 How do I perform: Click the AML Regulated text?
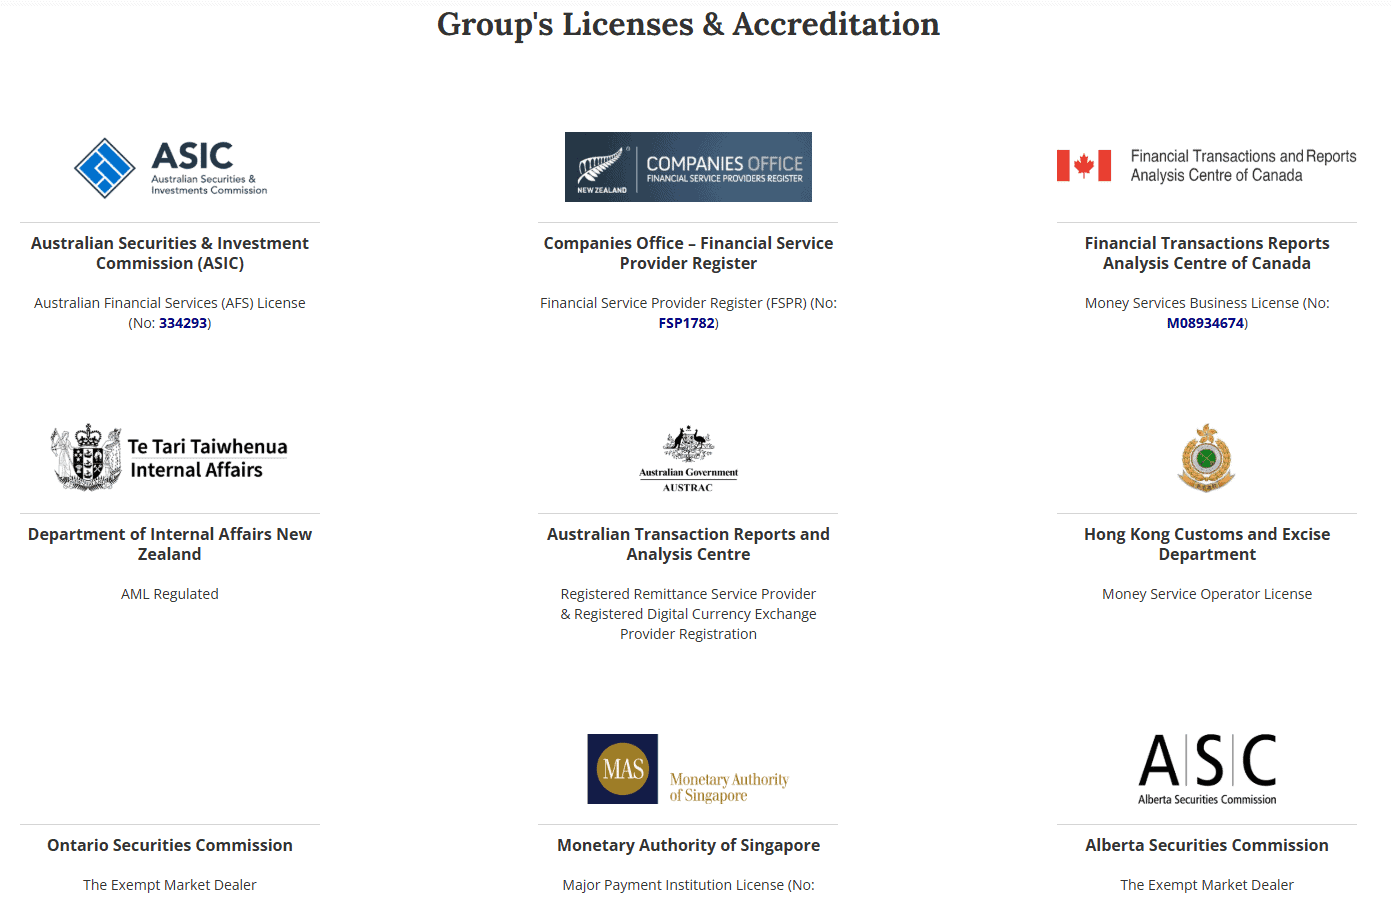169,593
